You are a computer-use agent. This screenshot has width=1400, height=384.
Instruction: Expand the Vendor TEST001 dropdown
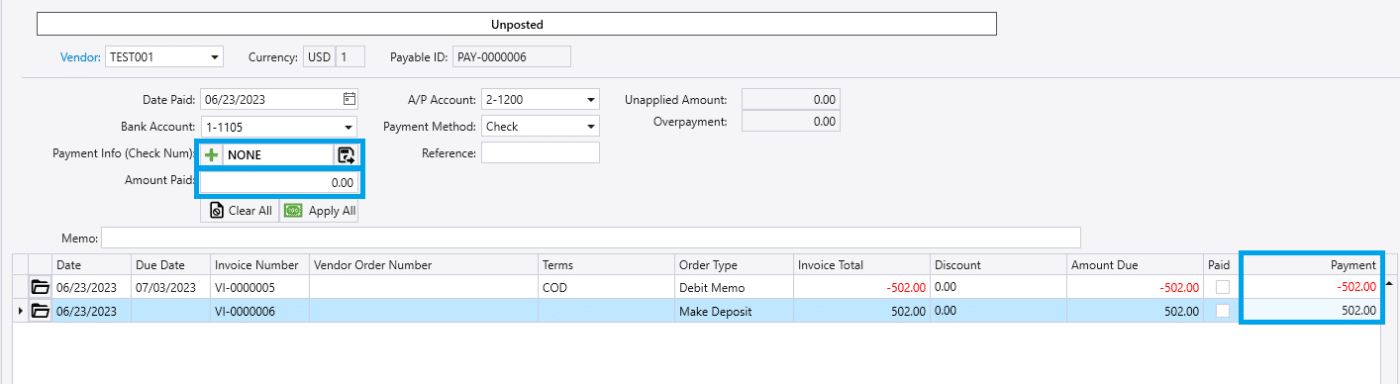coord(215,57)
